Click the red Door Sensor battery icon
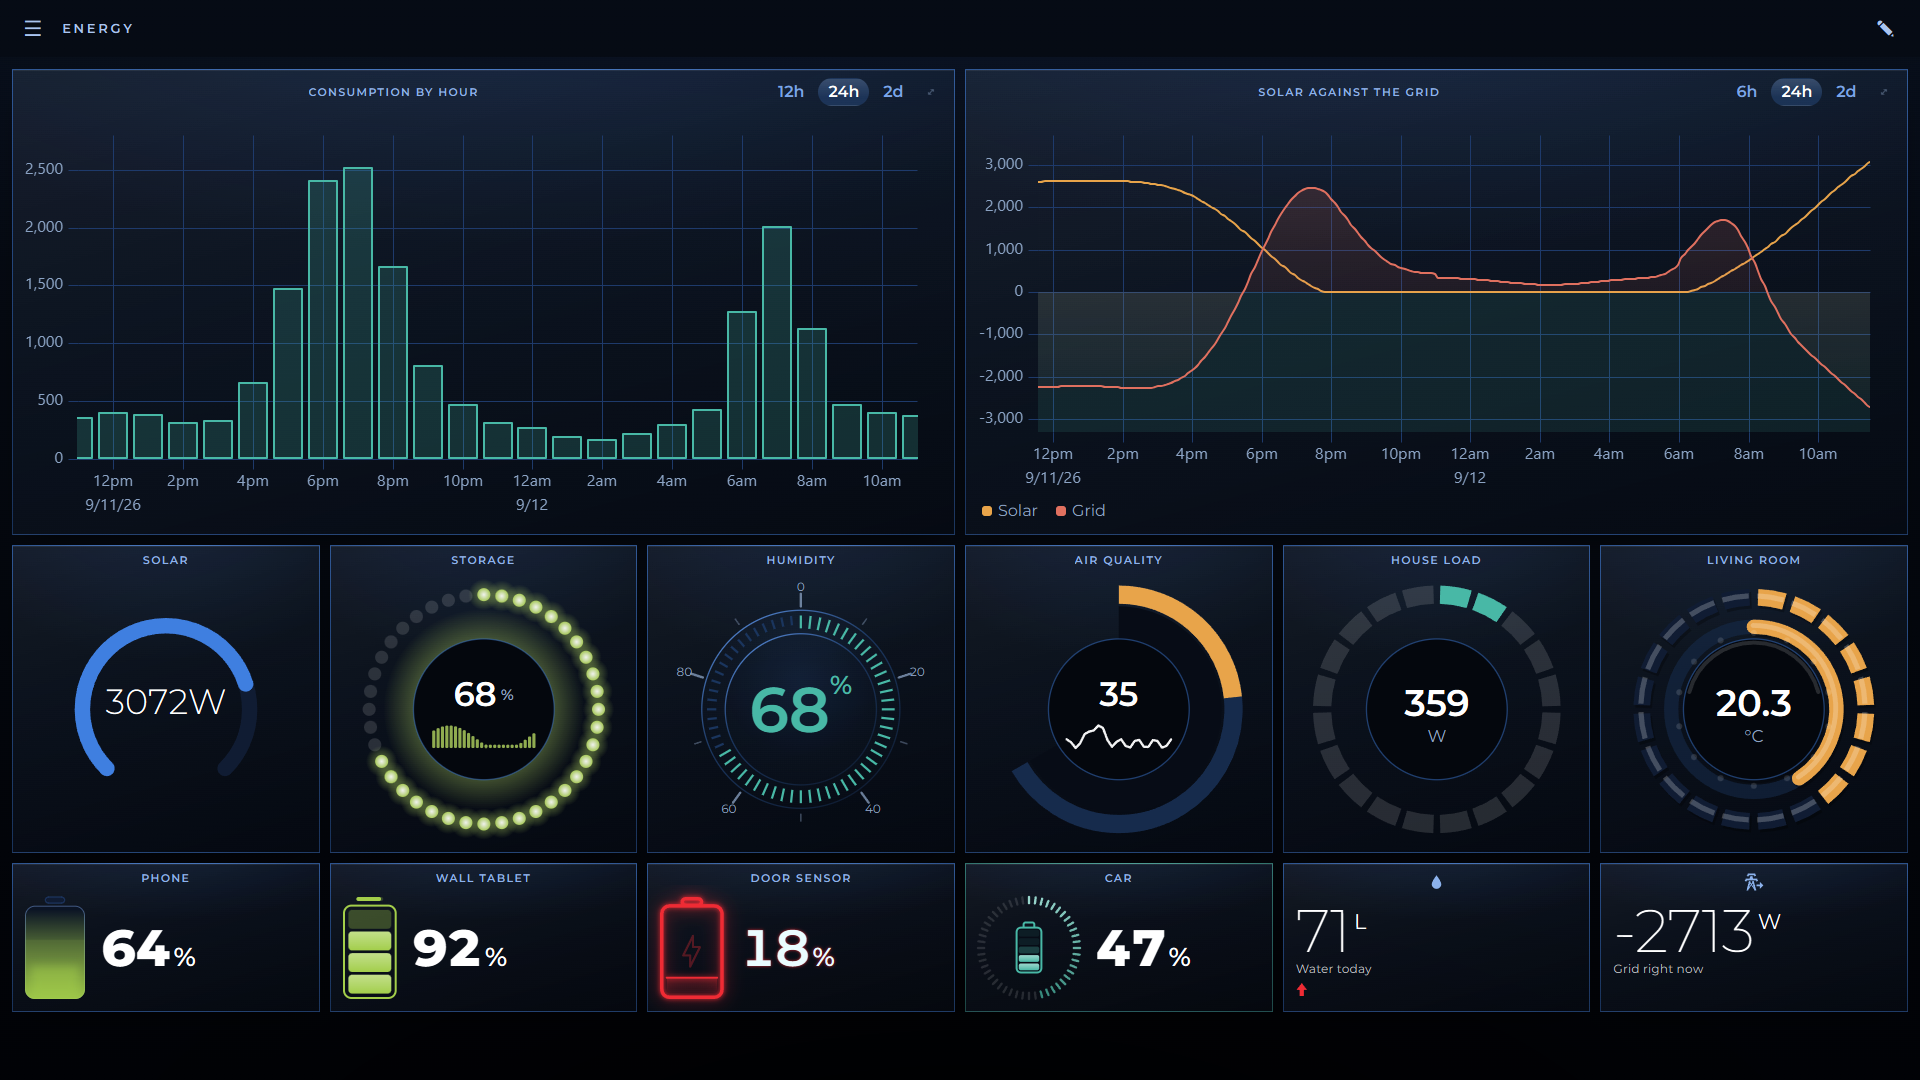The width and height of the screenshot is (1920, 1080). click(691, 948)
